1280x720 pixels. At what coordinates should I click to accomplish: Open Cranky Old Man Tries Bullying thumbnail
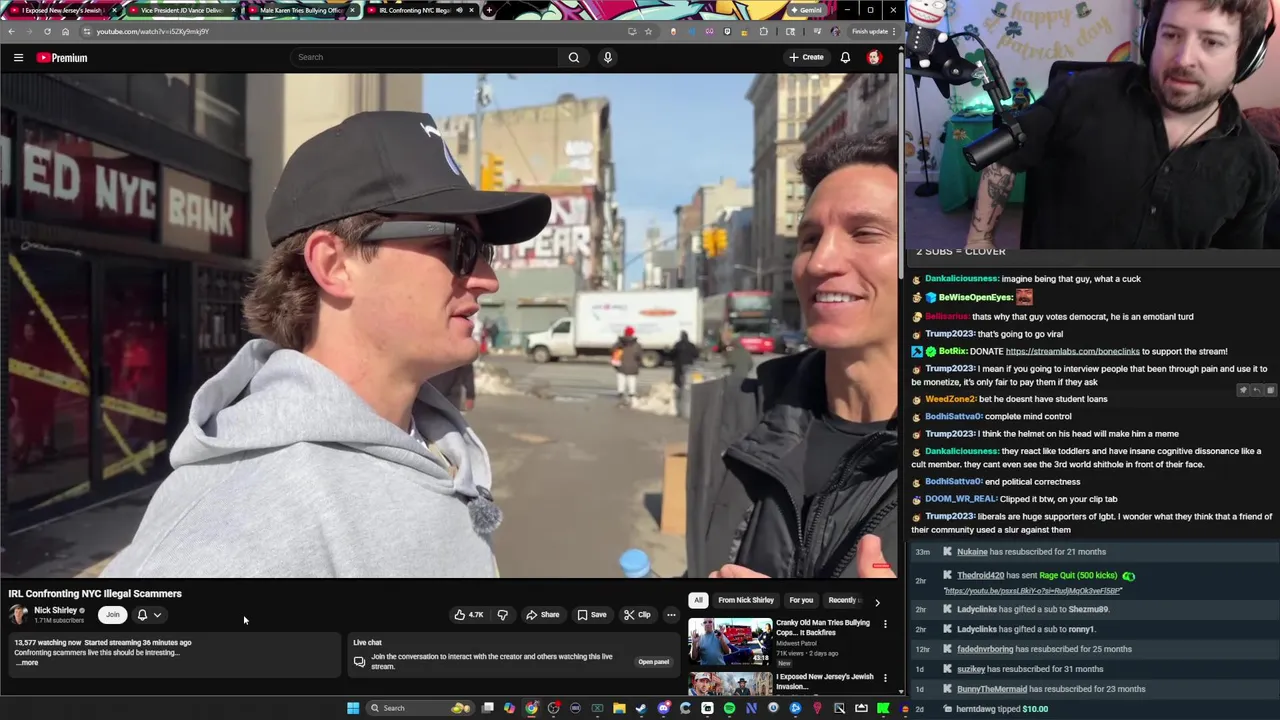tap(729, 642)
